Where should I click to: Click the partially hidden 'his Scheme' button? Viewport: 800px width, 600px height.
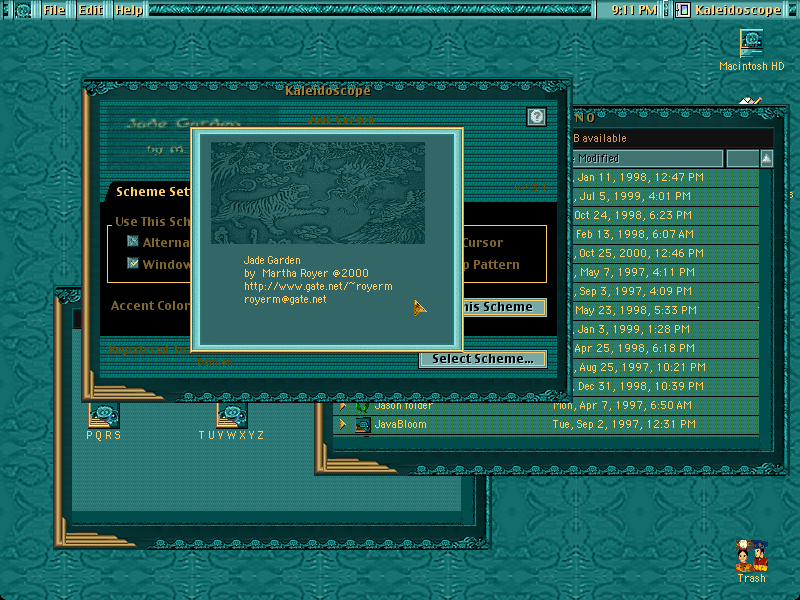click(505, 307)
